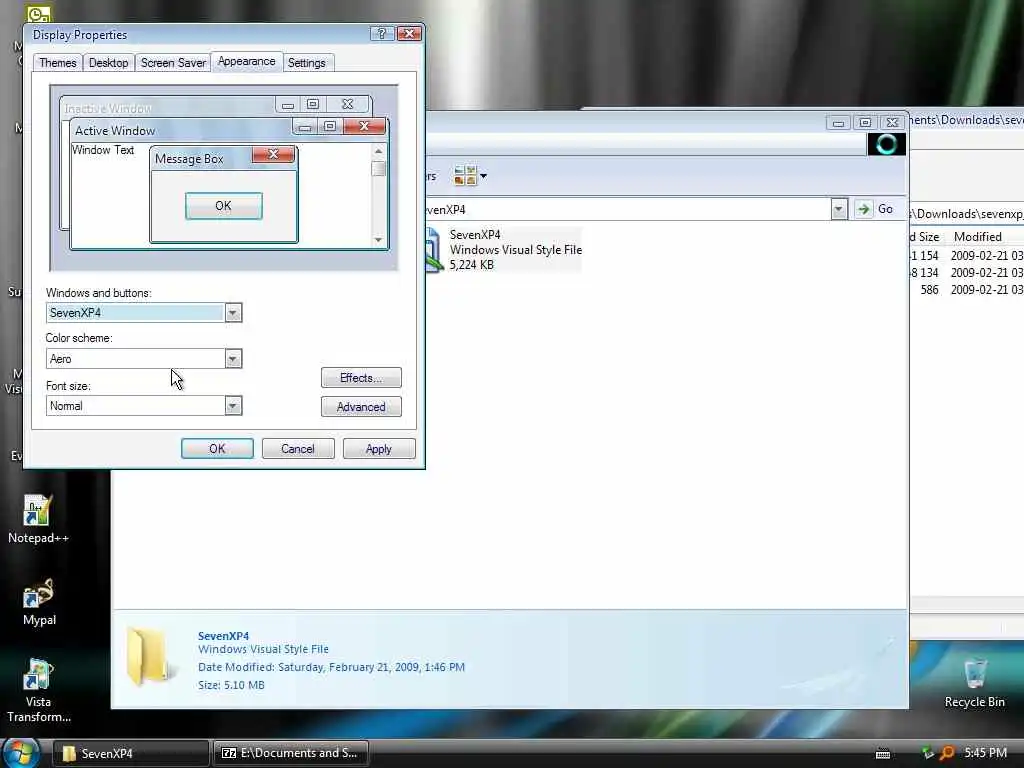Switch to E:\Documents taskbar window
Screen dimensions: 1024x768
(291, 753)
